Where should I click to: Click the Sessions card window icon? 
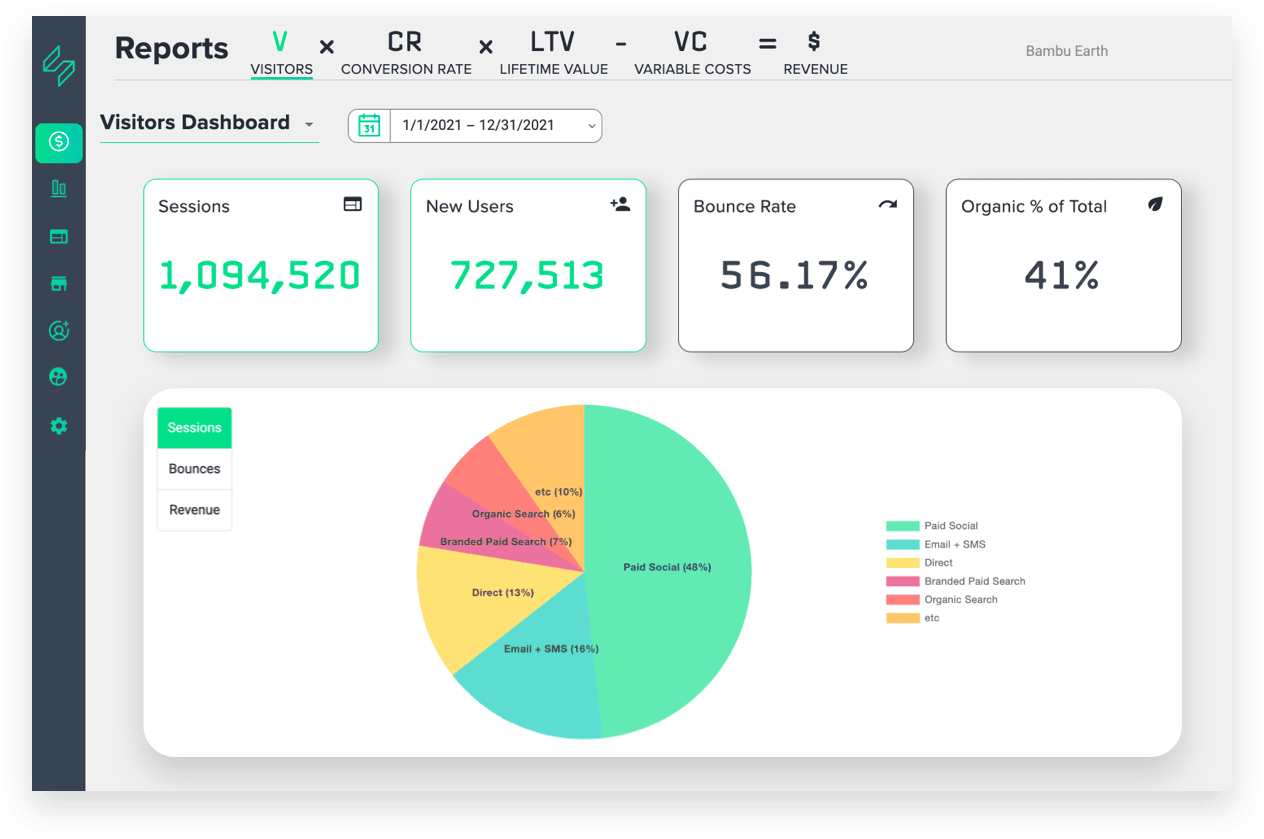click(353, 204)
